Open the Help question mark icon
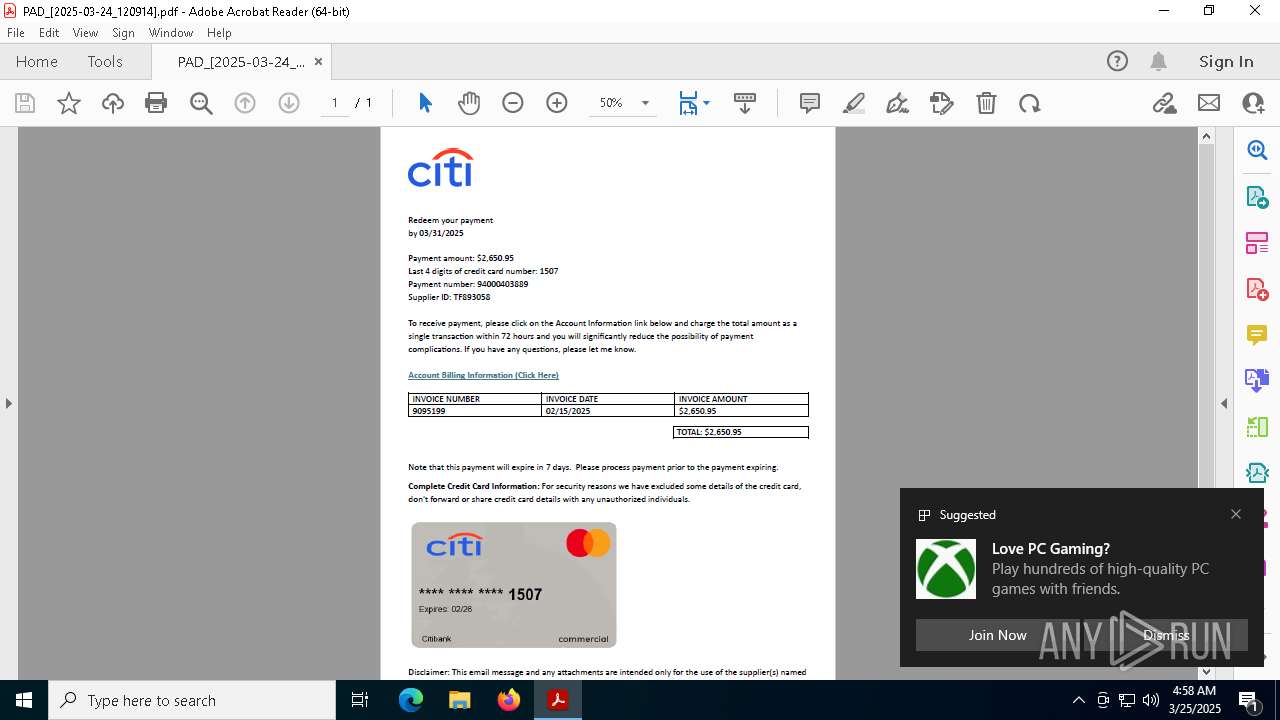The height and width of the screenshot is (720, 1280). tap(1117, 61)
